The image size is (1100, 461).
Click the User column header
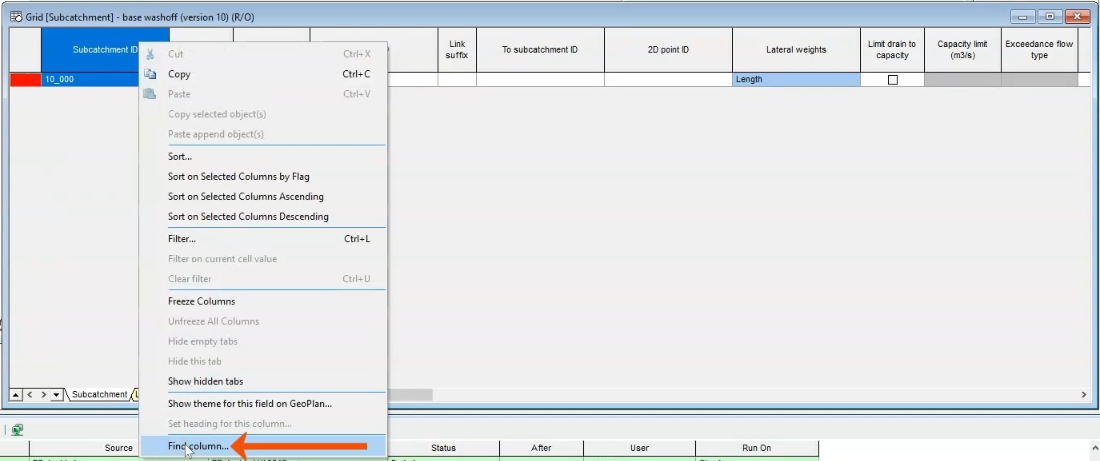(x=639, y=448)
